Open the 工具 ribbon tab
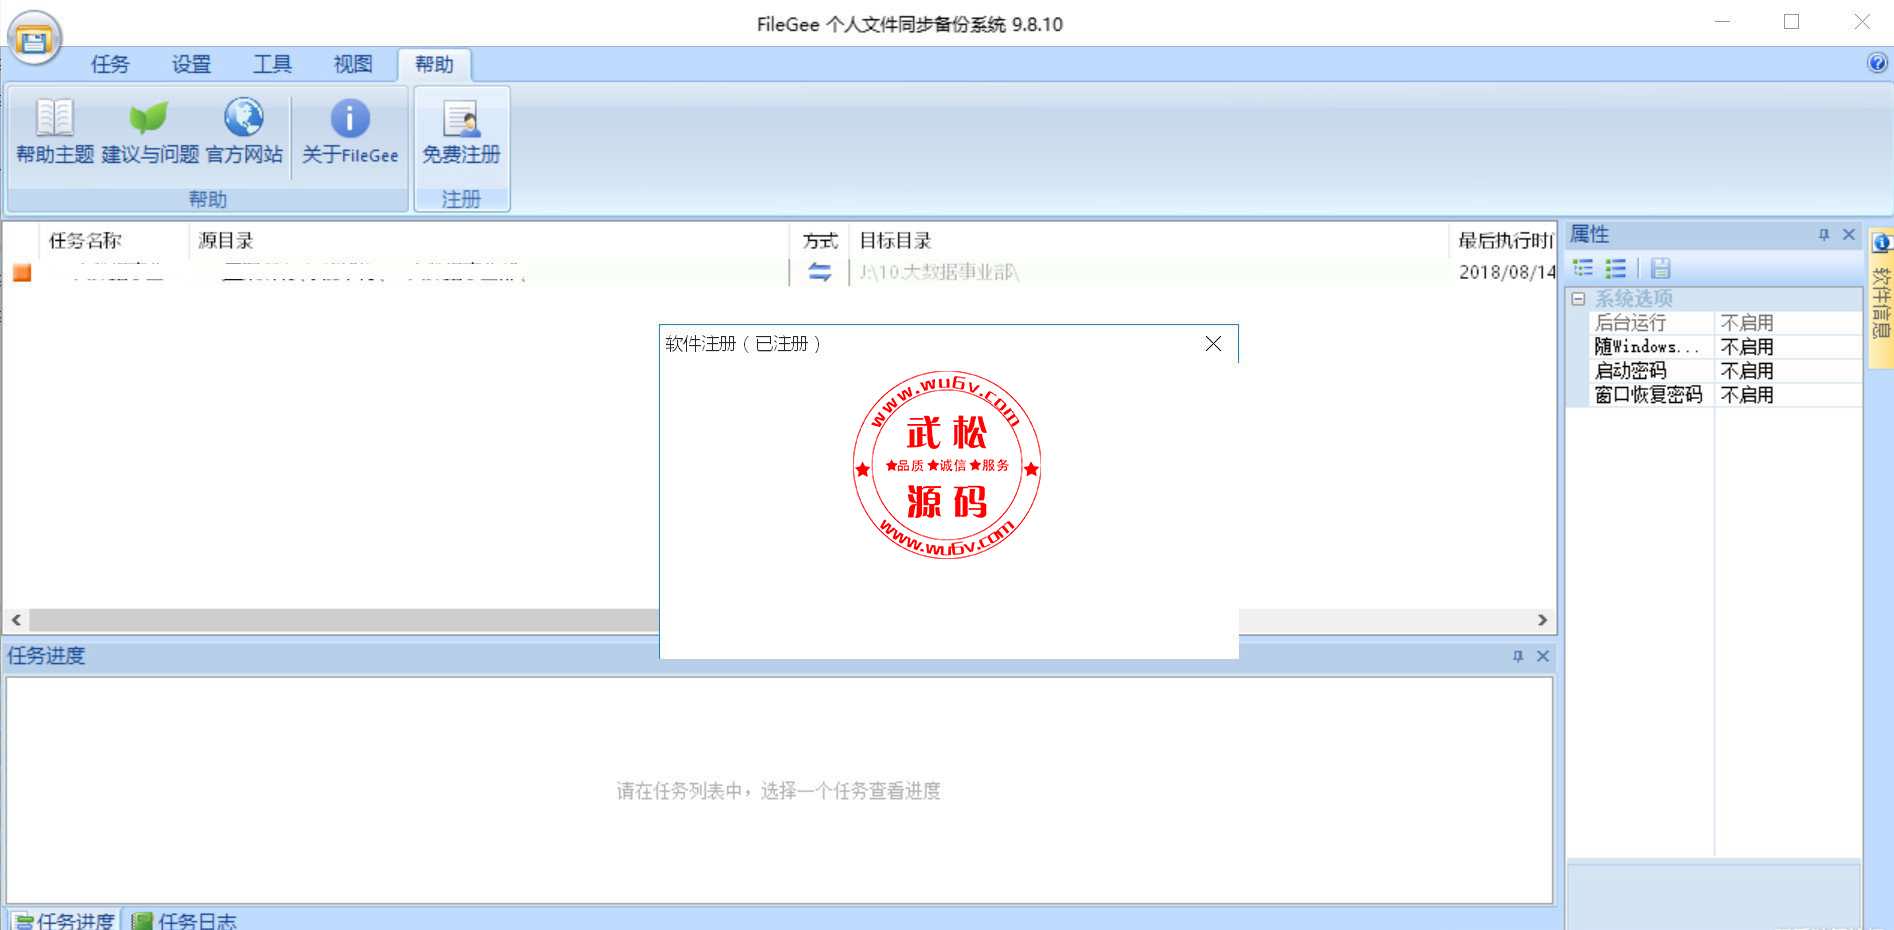Screen dimensions: 1894x930 coord(272,64)
